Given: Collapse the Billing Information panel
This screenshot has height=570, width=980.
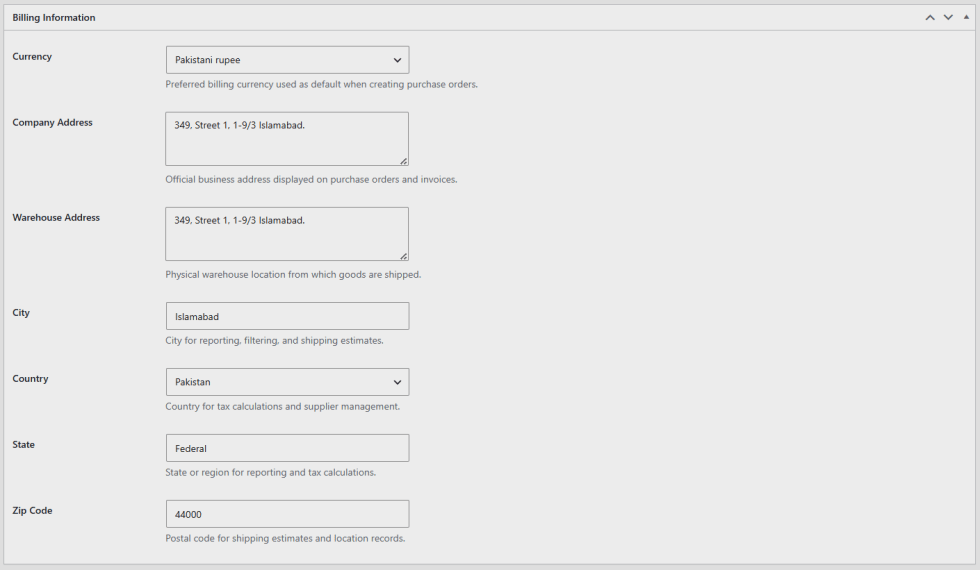Looking at the screenshot, I should click(966, 18).
